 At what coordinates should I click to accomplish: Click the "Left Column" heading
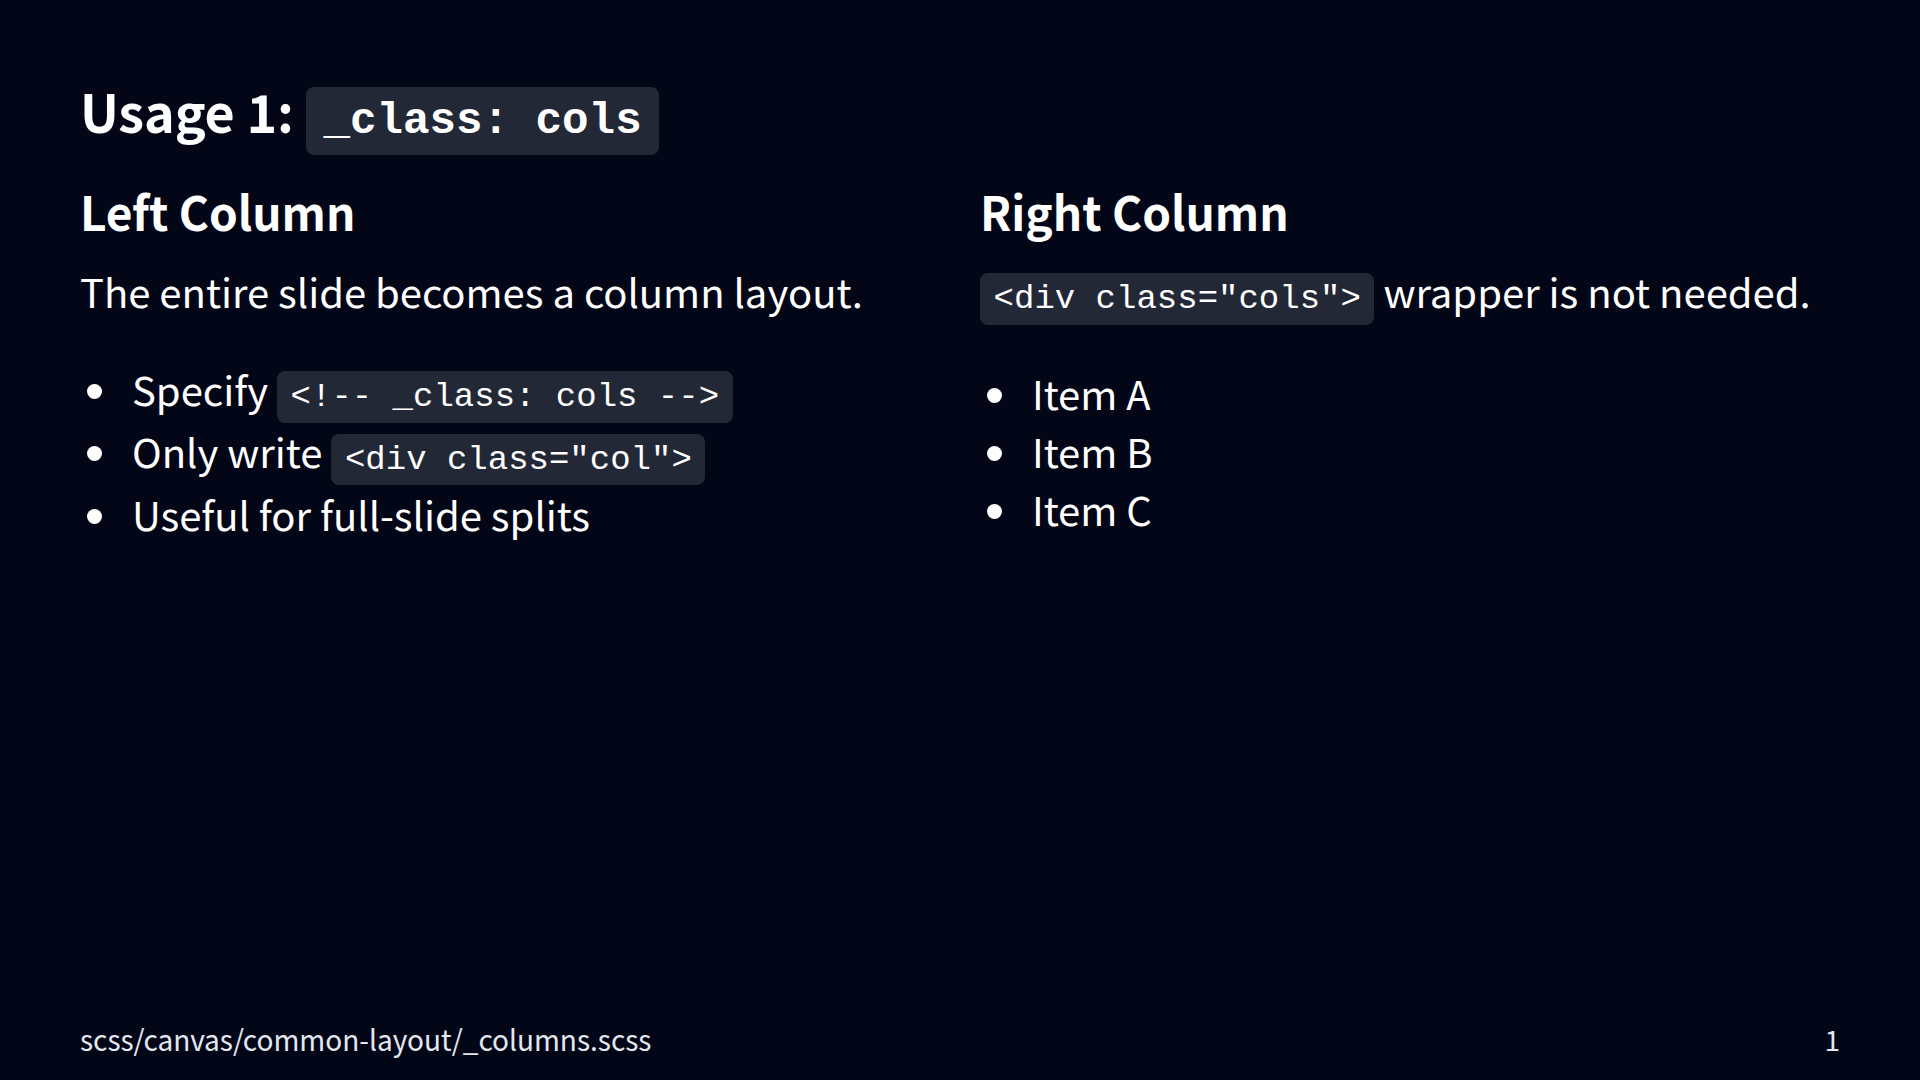[x=218, y=214]
